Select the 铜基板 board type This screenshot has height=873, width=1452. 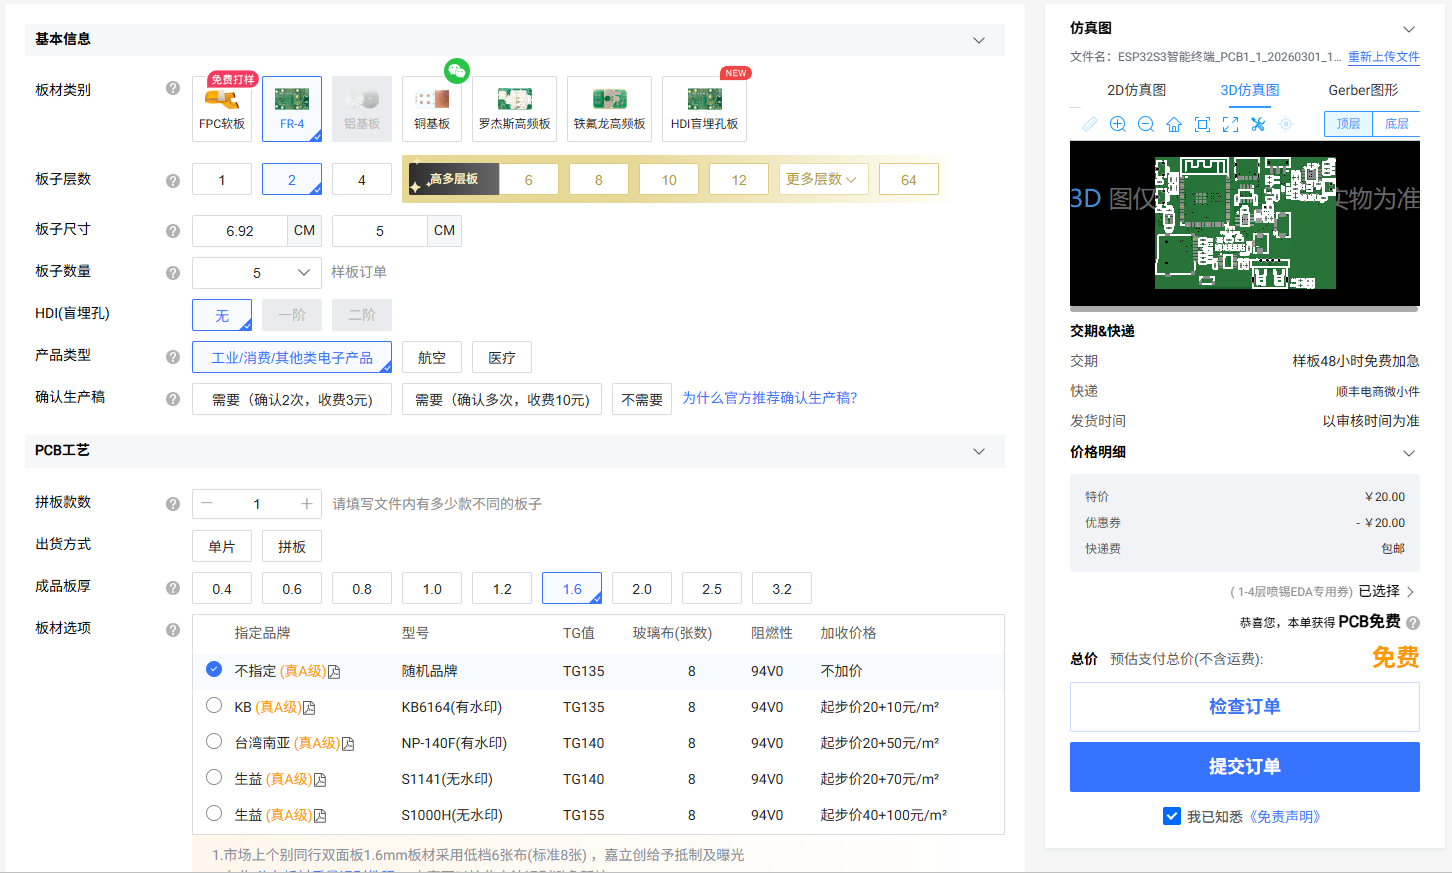pyautogui.click(x=432, y=109)
